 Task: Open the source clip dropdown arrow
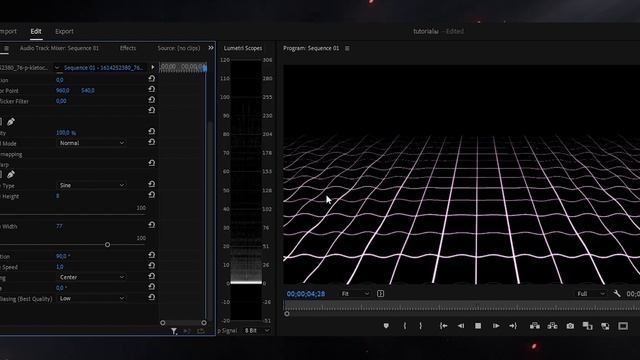coord(57,67)
